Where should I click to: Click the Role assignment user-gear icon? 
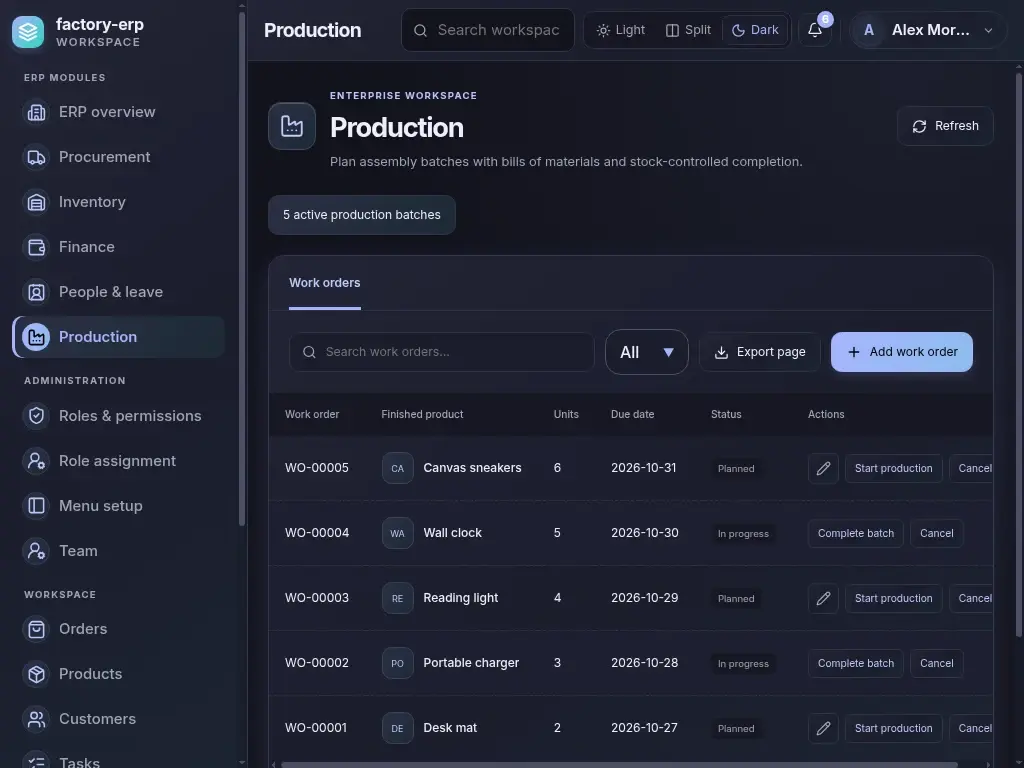click(37, 461)
